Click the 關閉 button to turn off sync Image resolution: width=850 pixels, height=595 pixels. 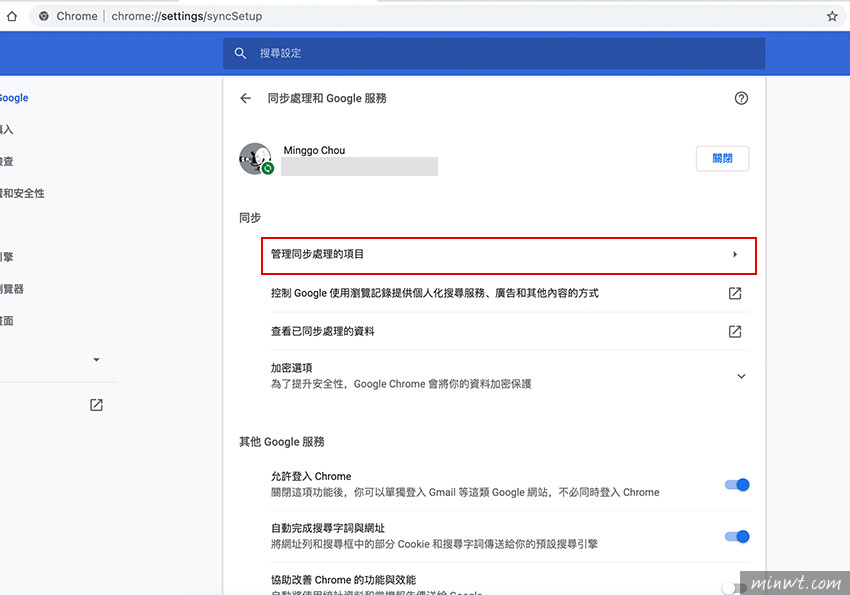pos(722,158)
